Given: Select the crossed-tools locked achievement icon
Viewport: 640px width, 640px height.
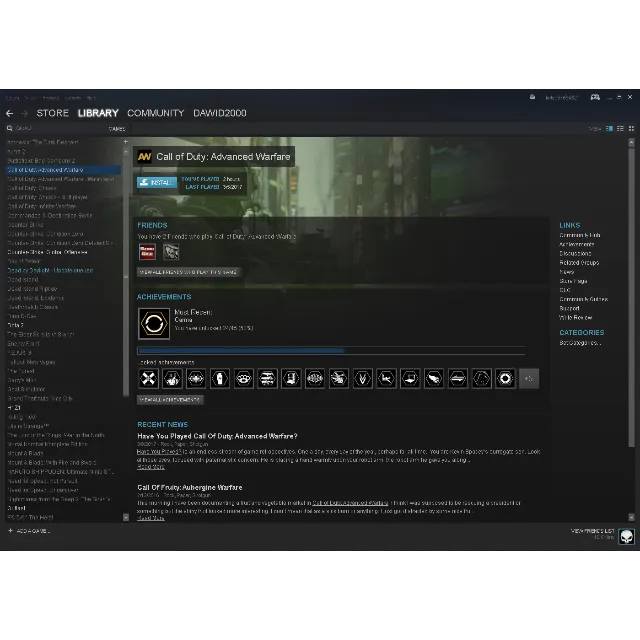Looking at the screenshot, I should pyautogui.click(x=148, y=378).
